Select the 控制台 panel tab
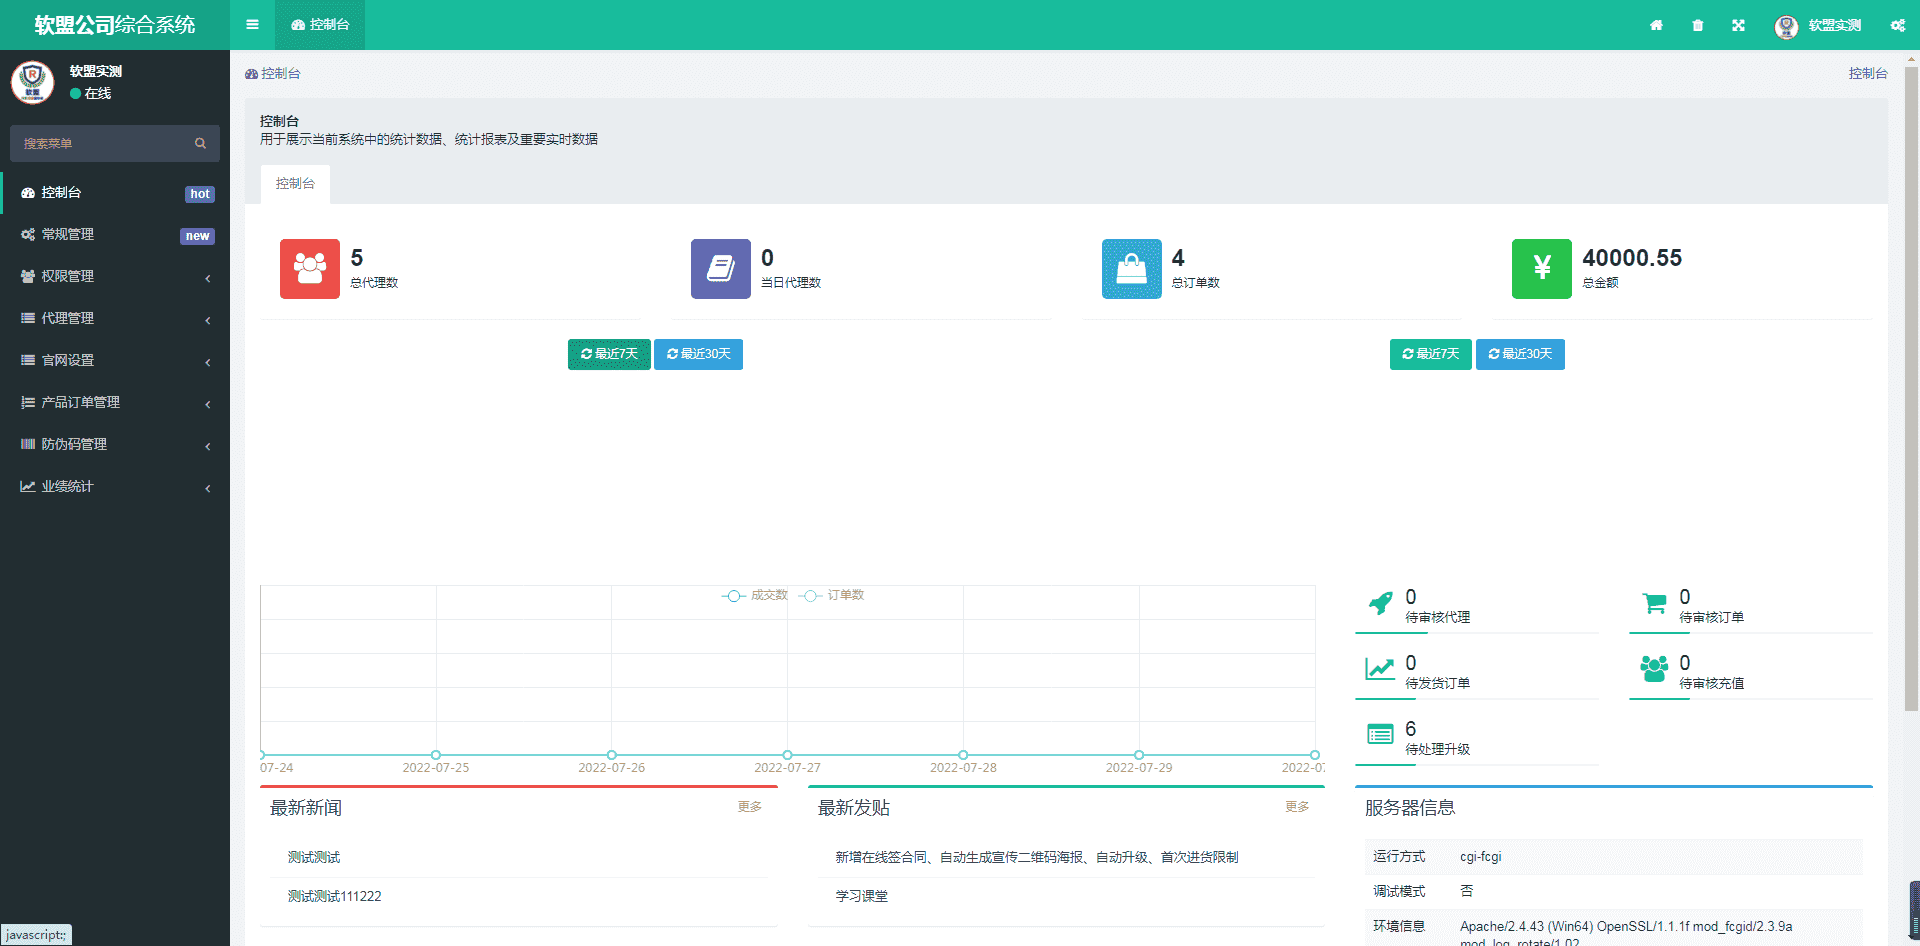The image size is (1920, 946). tap(295, 184)
